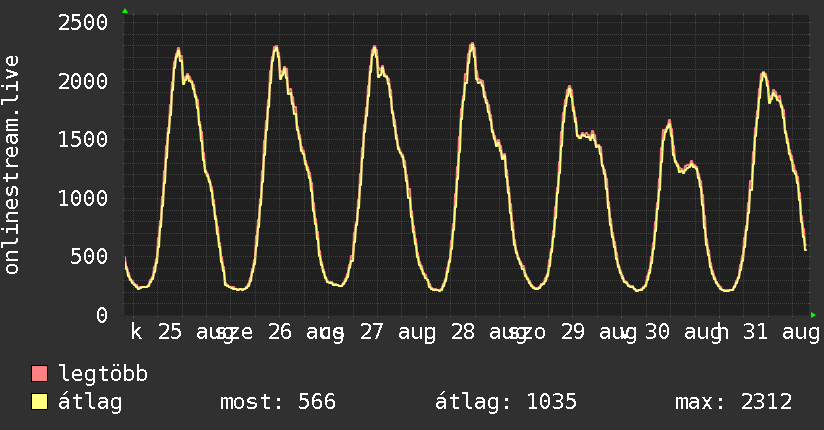Click the y-axis label 1000
Image resolution: width=824 pixels, height=430 pixels.
(x=83, y=199)
